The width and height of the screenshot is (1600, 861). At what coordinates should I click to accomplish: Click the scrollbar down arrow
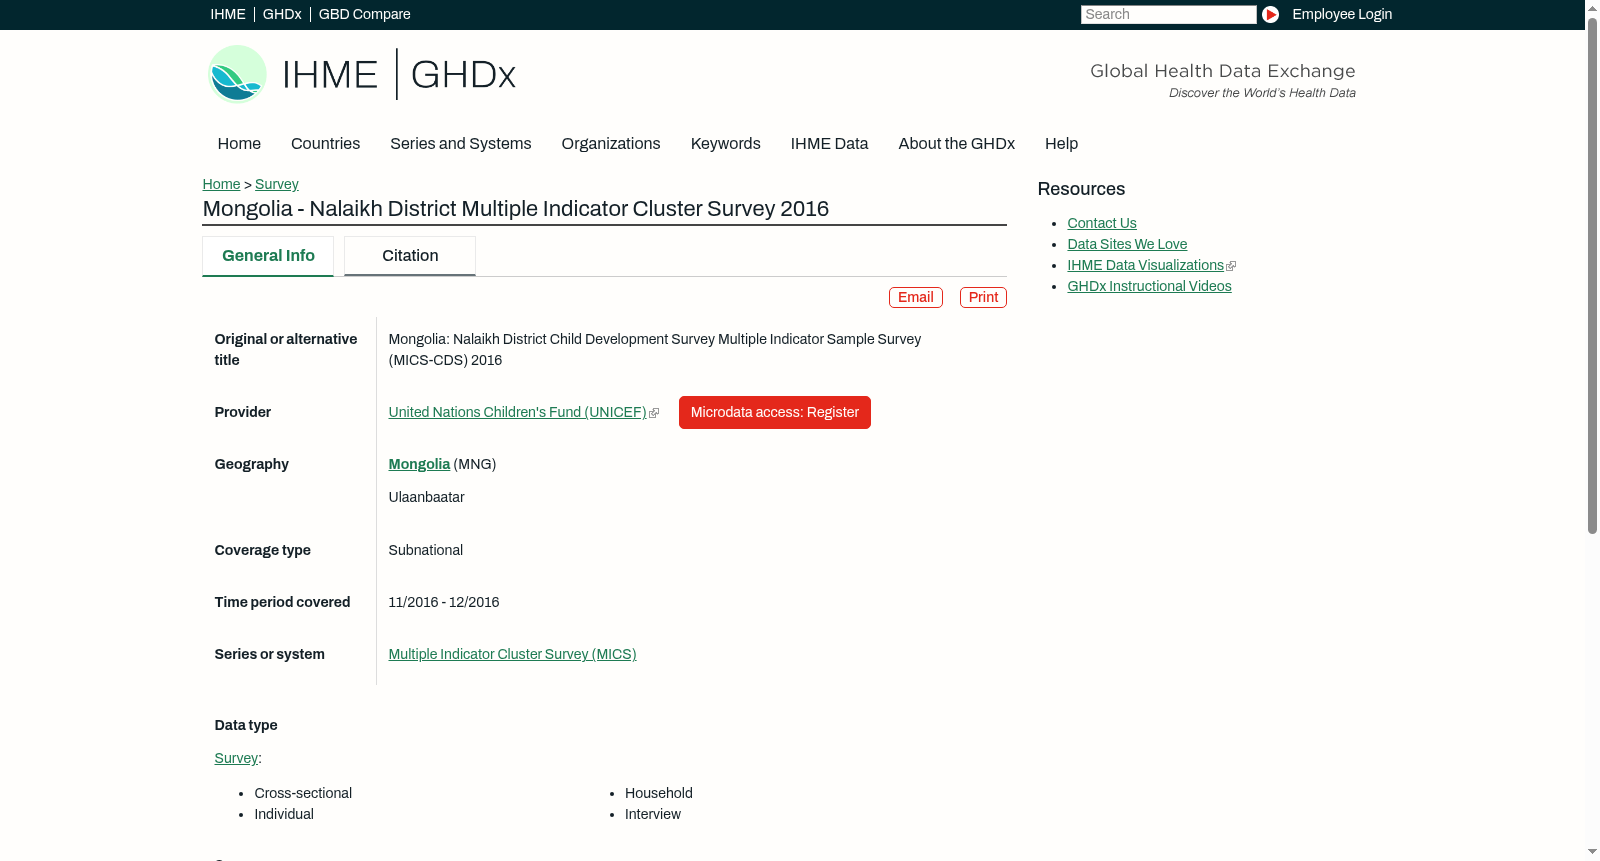click(x=1592, y=853)
